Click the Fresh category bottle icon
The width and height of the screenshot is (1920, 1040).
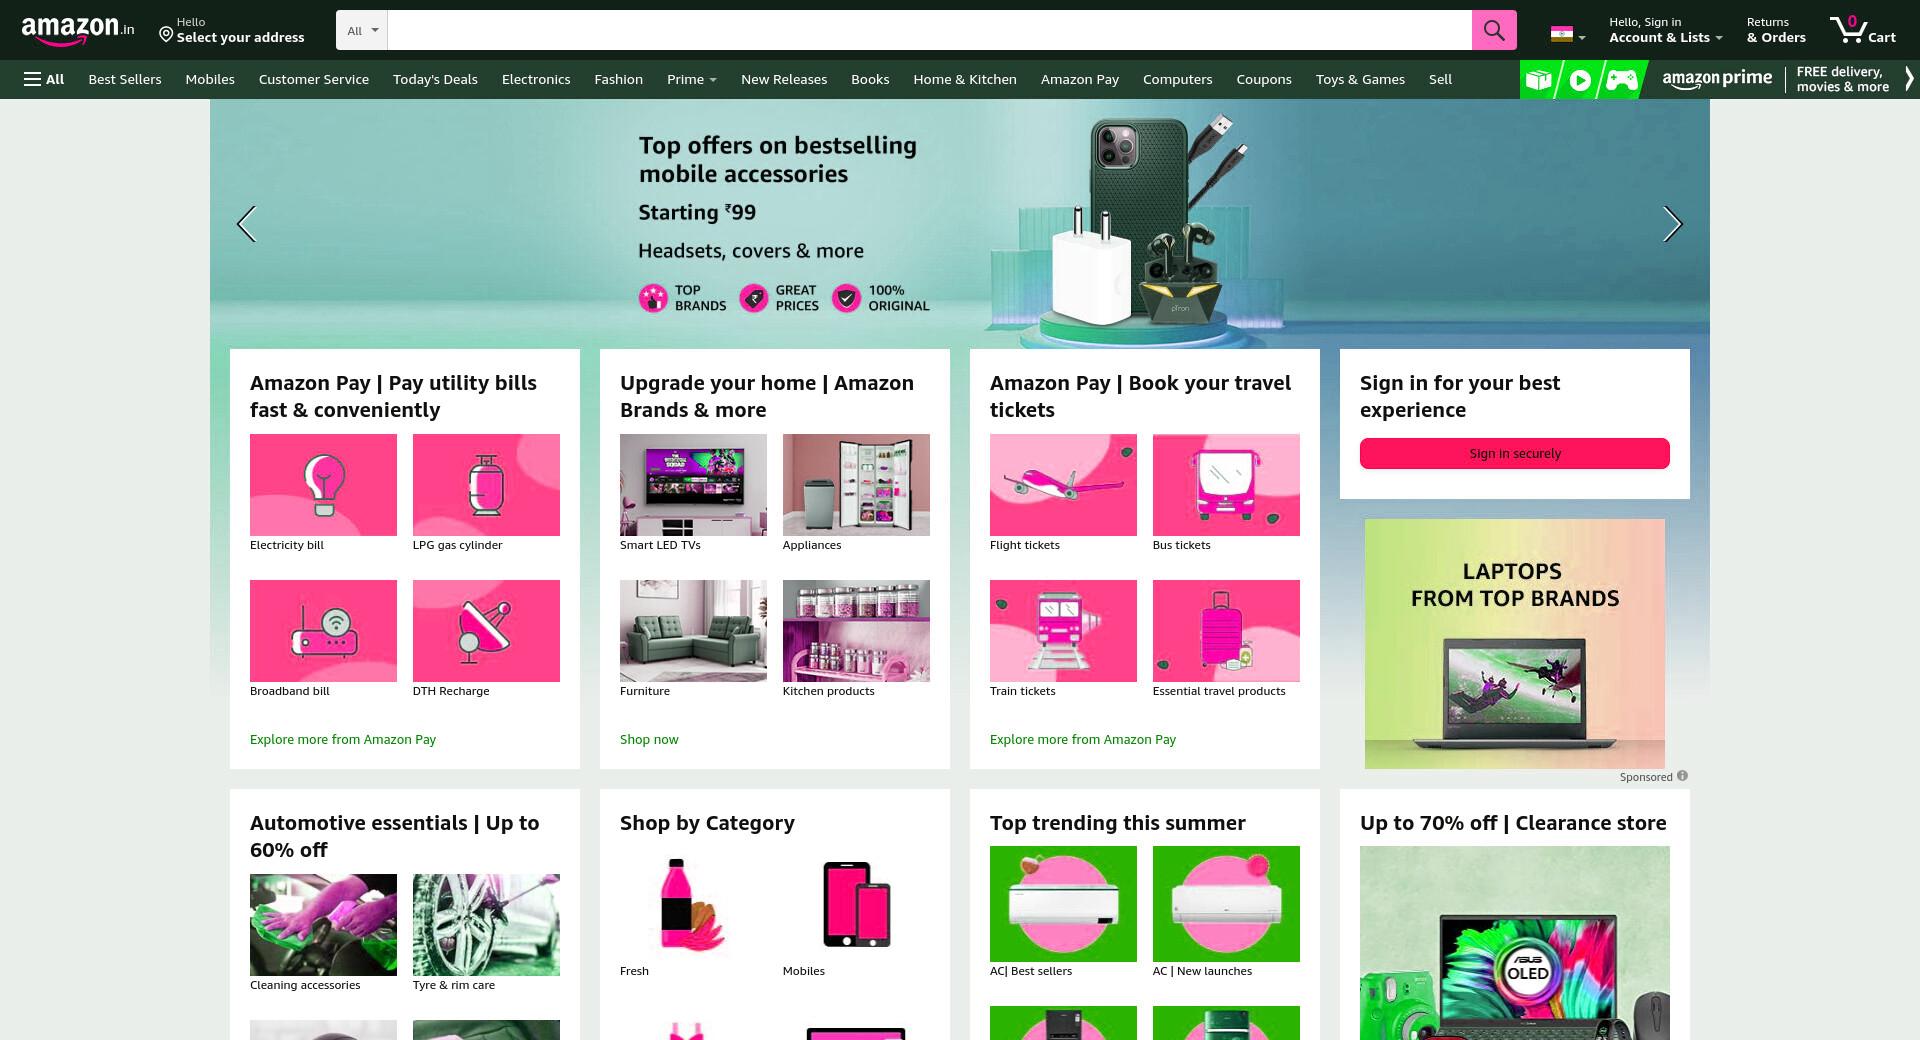tap(693, 904)
